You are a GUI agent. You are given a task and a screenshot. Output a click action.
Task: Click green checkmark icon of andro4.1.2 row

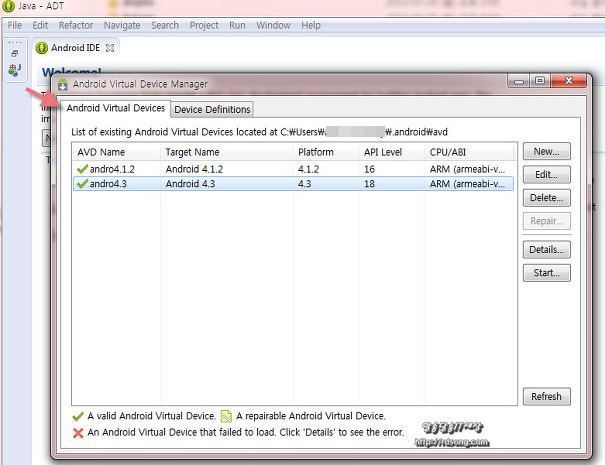point(82,169)
